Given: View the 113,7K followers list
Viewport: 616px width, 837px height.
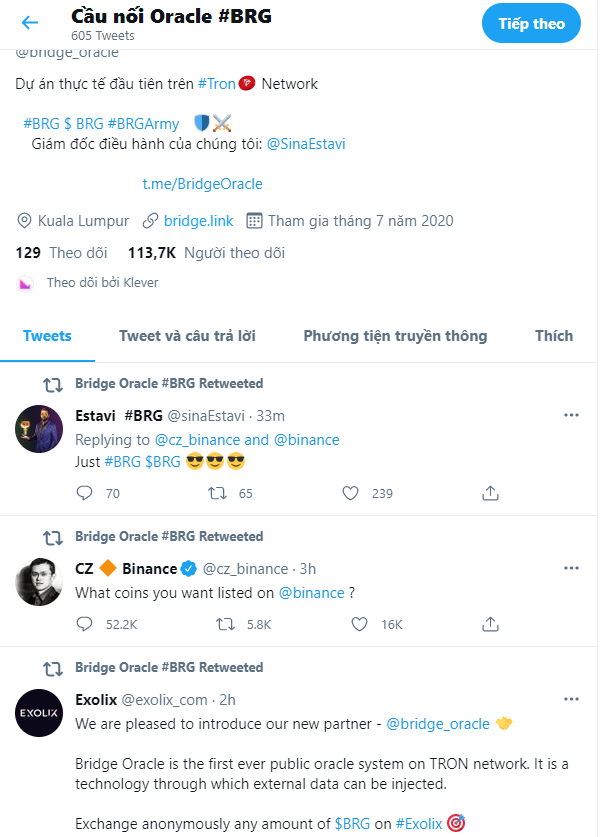Looking at the screenshot, I should coord(206,253).
